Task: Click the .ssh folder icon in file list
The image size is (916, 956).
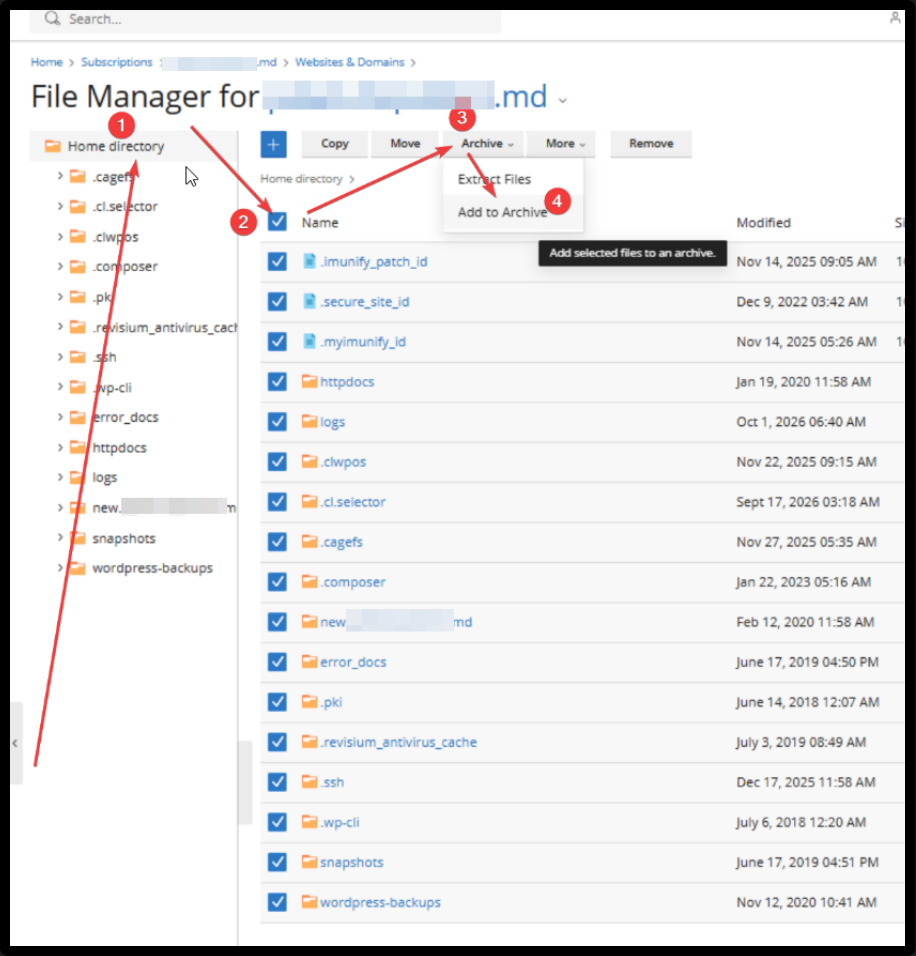Action: tap(310, 782)
